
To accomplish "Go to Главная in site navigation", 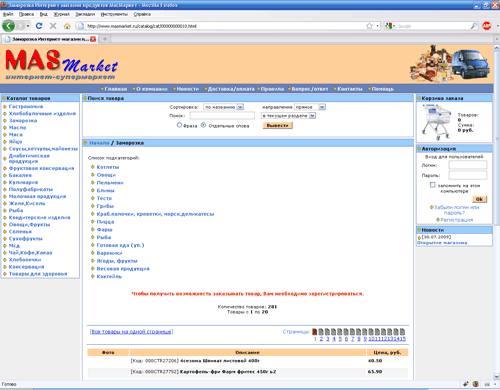I will pos(116,89).
